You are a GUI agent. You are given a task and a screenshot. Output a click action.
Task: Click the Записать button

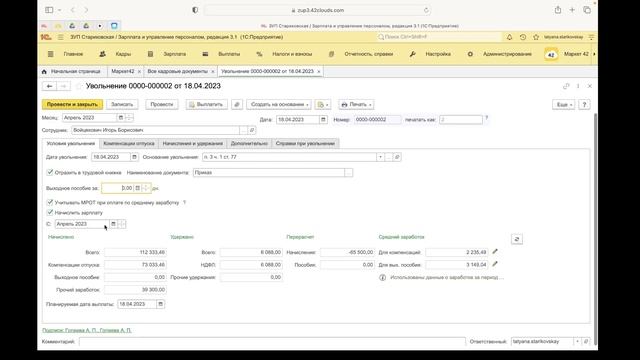[x=122, y=104]
